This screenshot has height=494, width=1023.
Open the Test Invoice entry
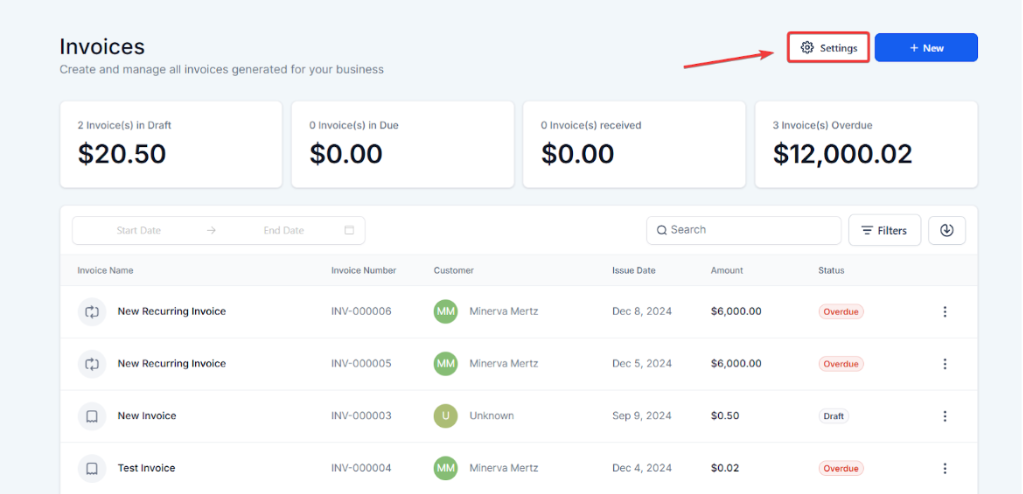[146, 468]
